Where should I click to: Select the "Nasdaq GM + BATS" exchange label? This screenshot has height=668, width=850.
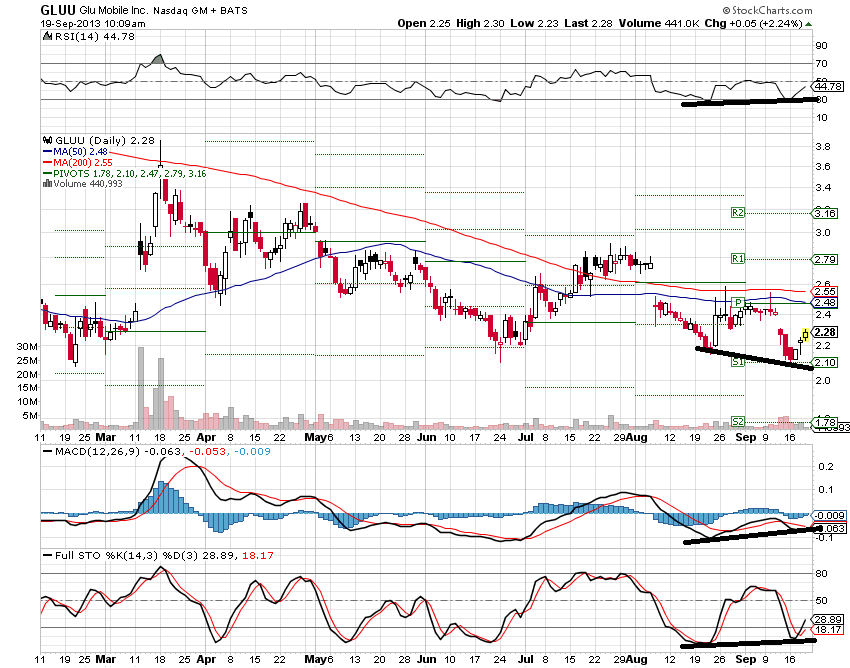(201, 10)
